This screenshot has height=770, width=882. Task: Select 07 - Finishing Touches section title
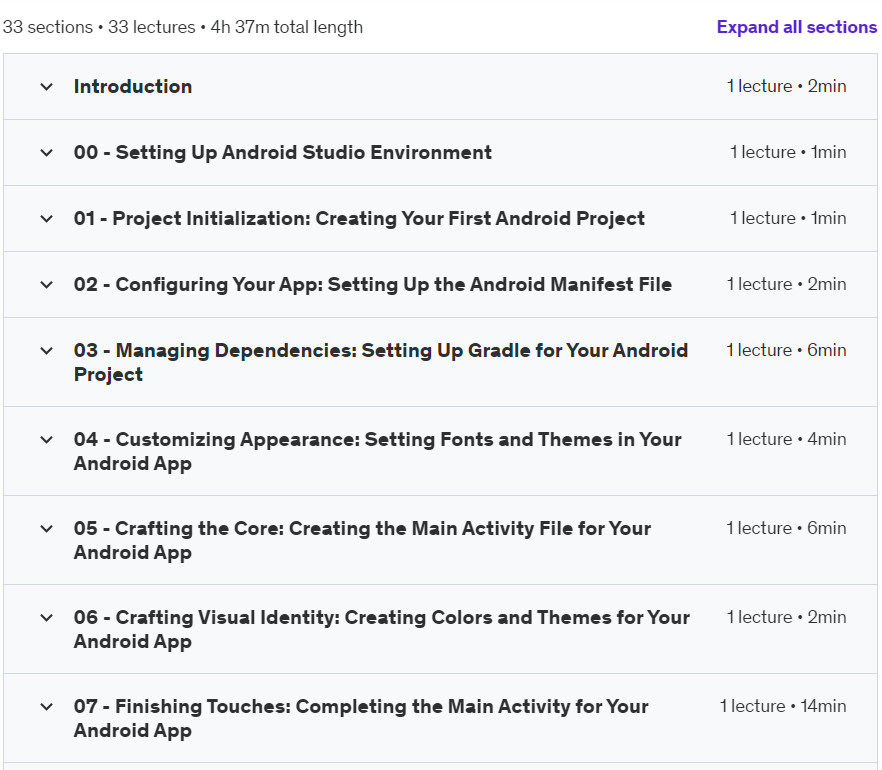pos(361,718)
